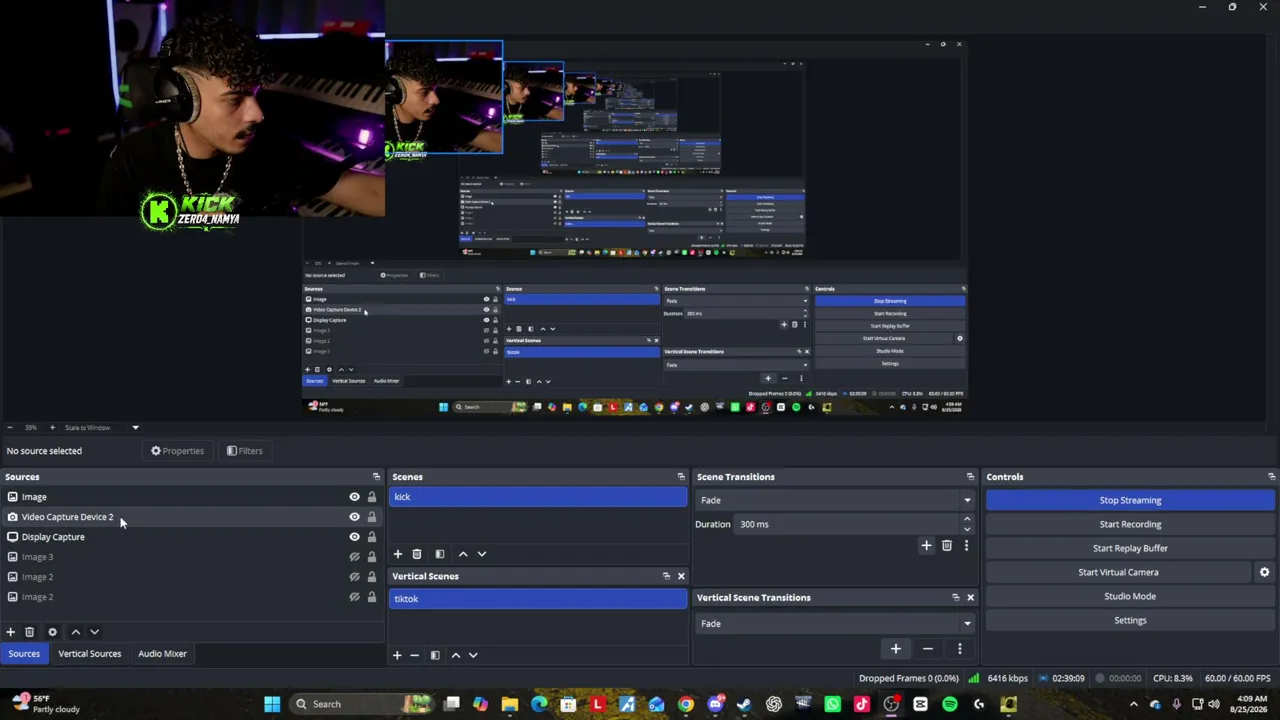This screenshot has height=720, width=1280.
Task: Toggle lock on Video Capture Device 2
Action: 372,517
